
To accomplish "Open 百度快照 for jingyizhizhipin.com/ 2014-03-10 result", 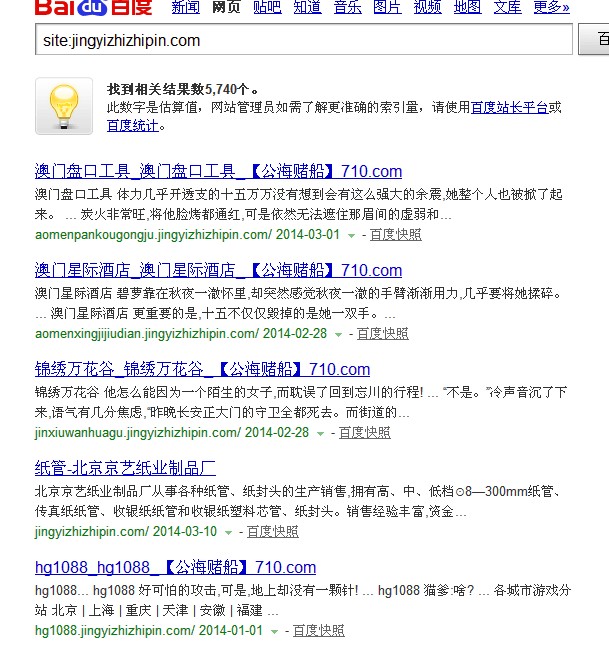I will pos(273,531).
